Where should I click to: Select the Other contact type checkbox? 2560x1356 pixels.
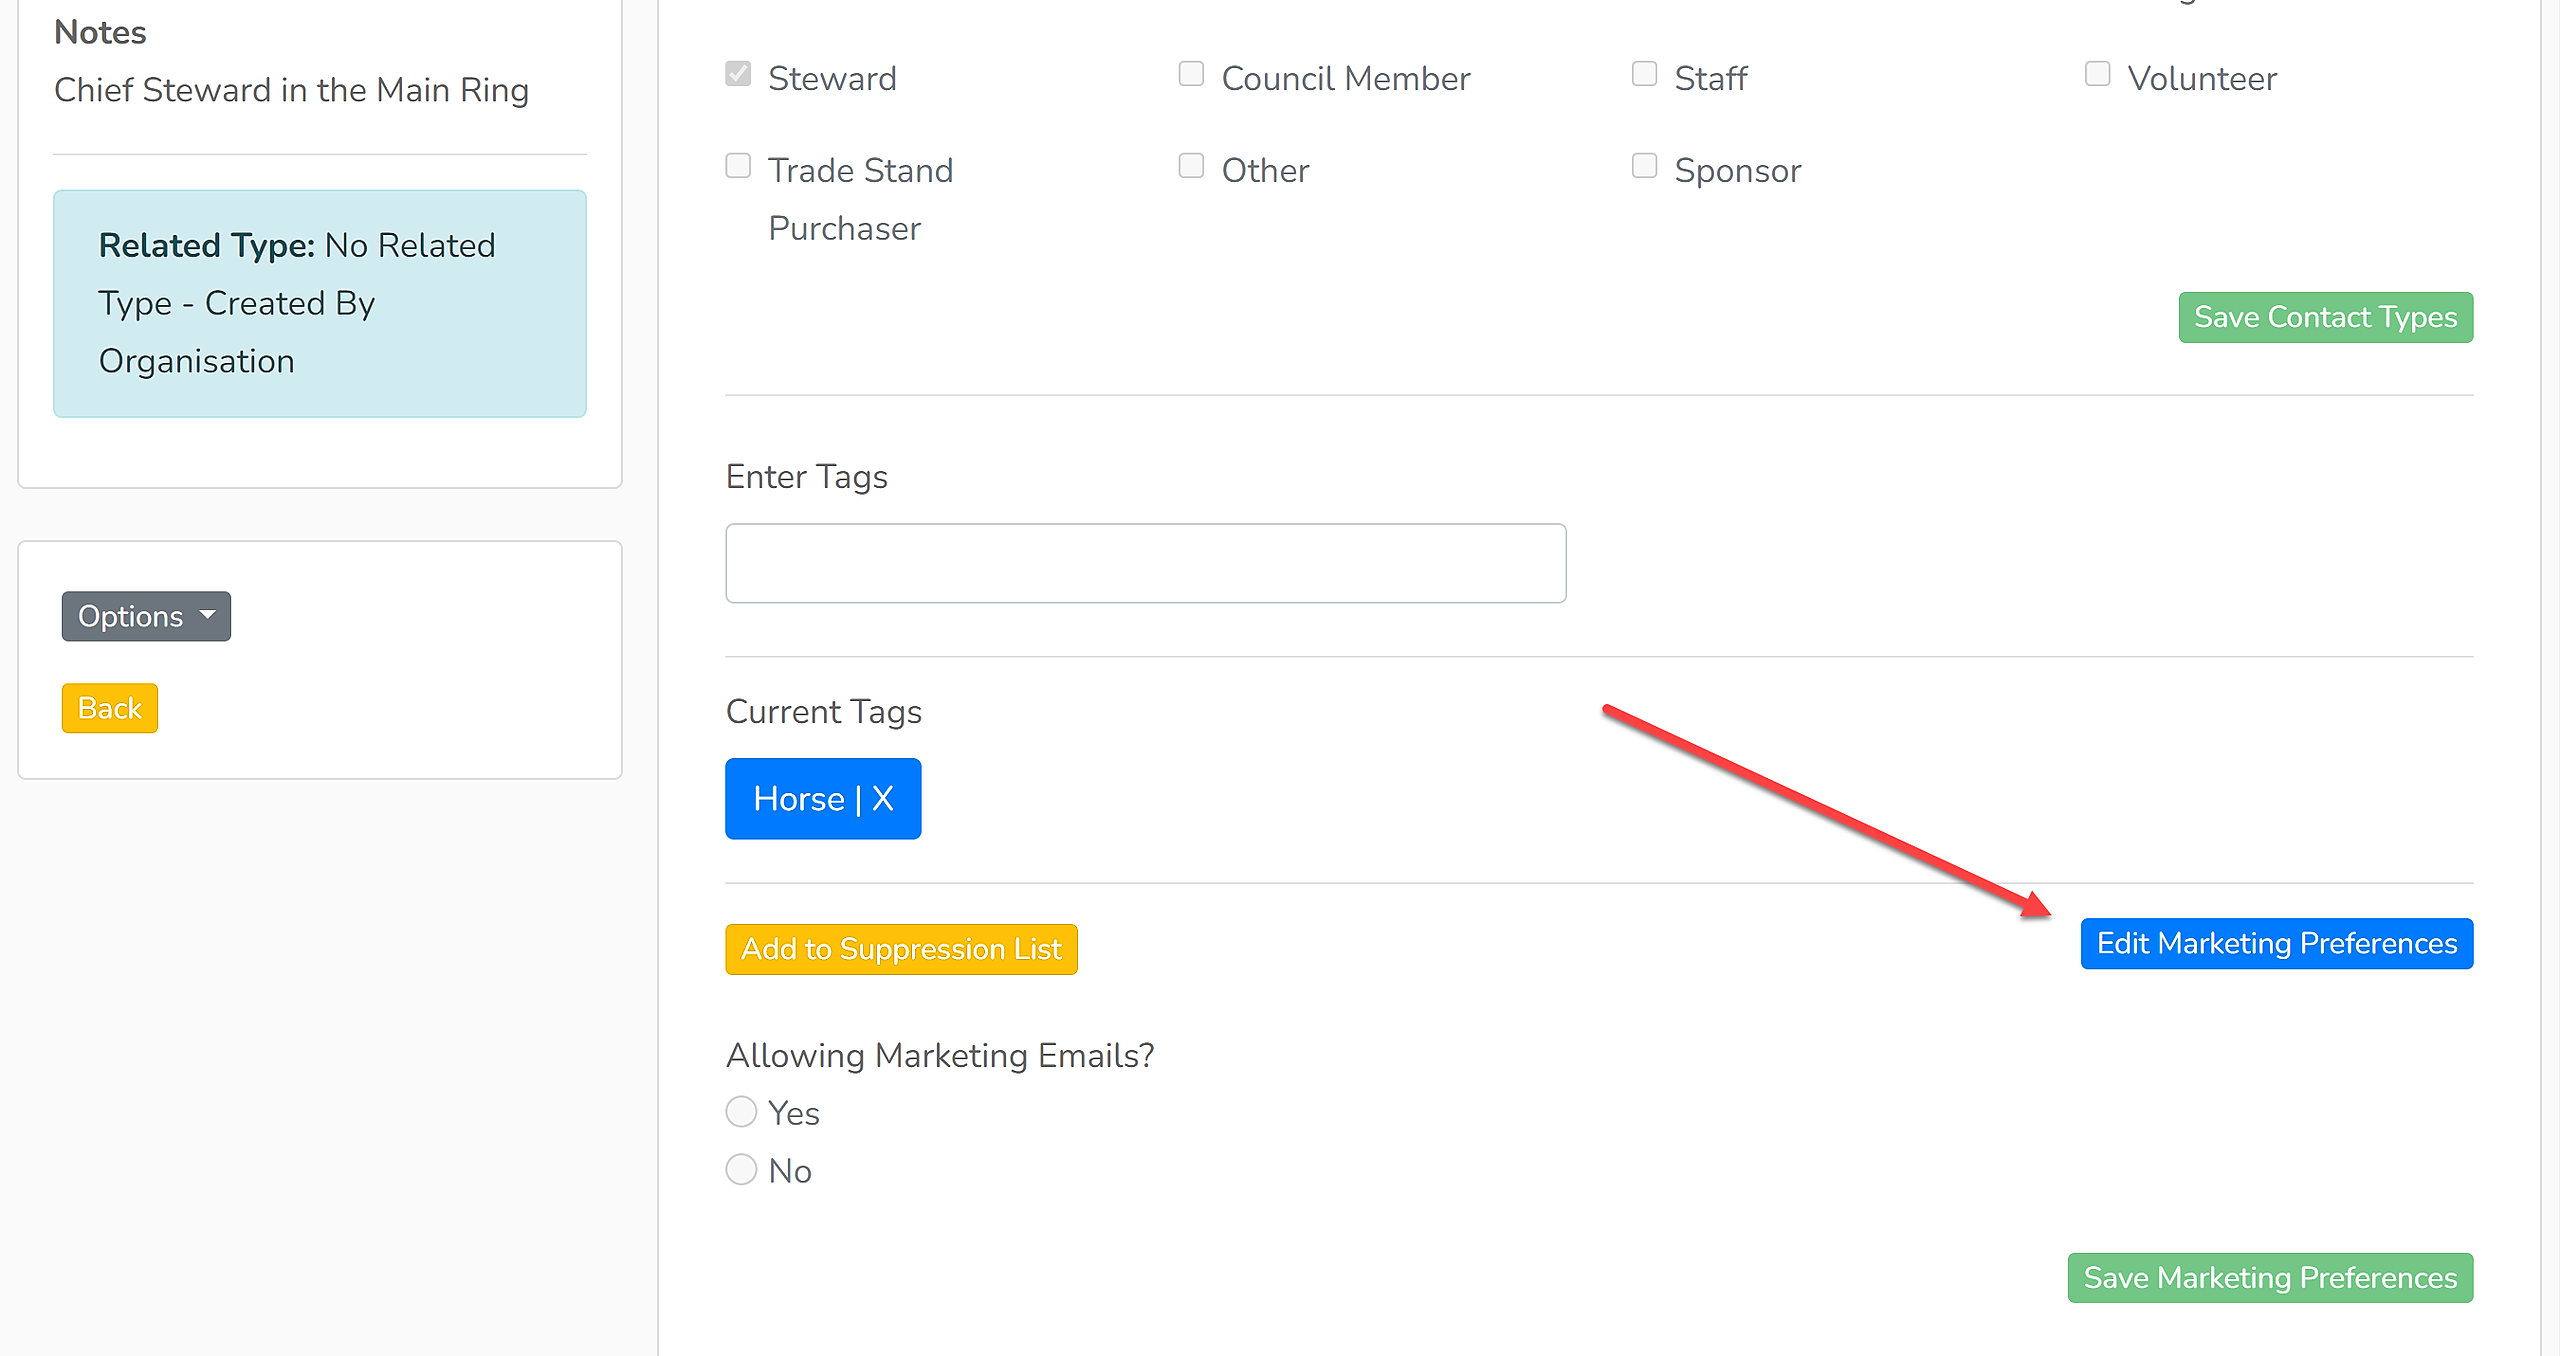coord(1191,166)
